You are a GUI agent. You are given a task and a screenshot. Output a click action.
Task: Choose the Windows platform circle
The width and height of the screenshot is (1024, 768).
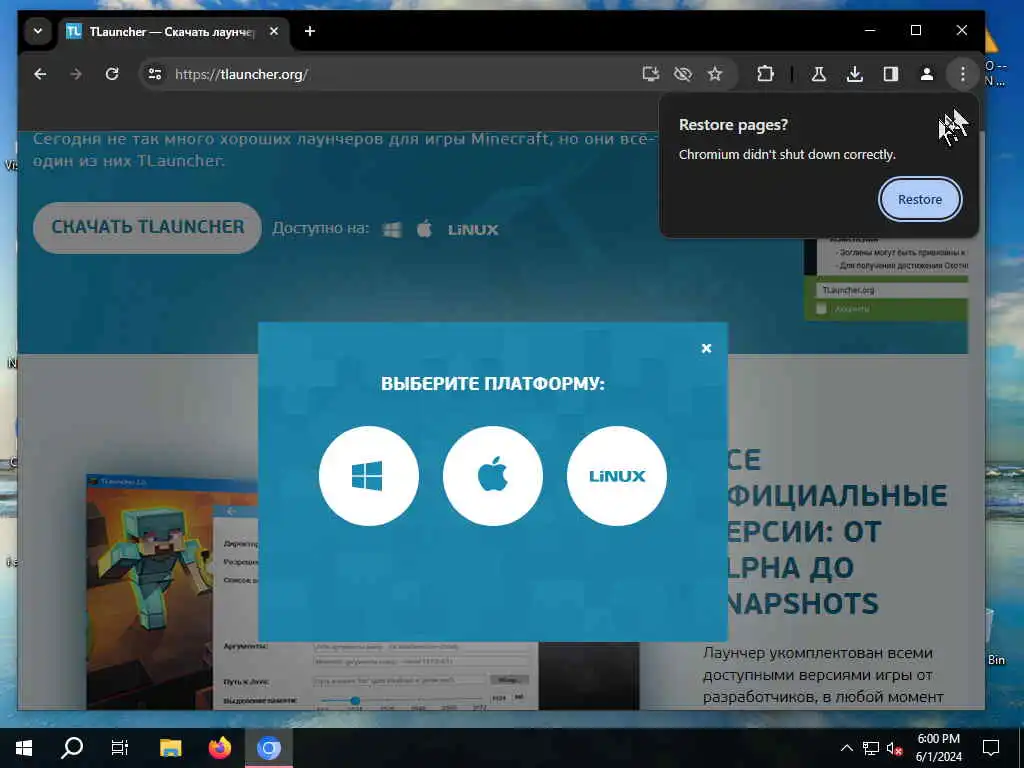coord(368,475)
